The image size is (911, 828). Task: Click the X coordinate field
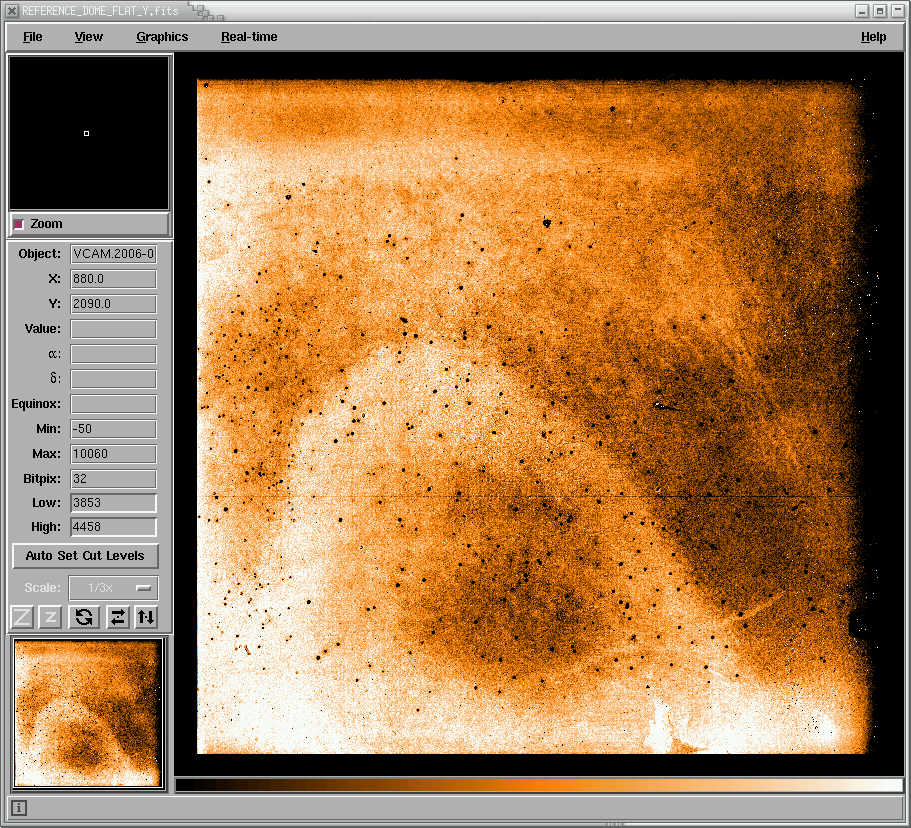coord(113,279)
